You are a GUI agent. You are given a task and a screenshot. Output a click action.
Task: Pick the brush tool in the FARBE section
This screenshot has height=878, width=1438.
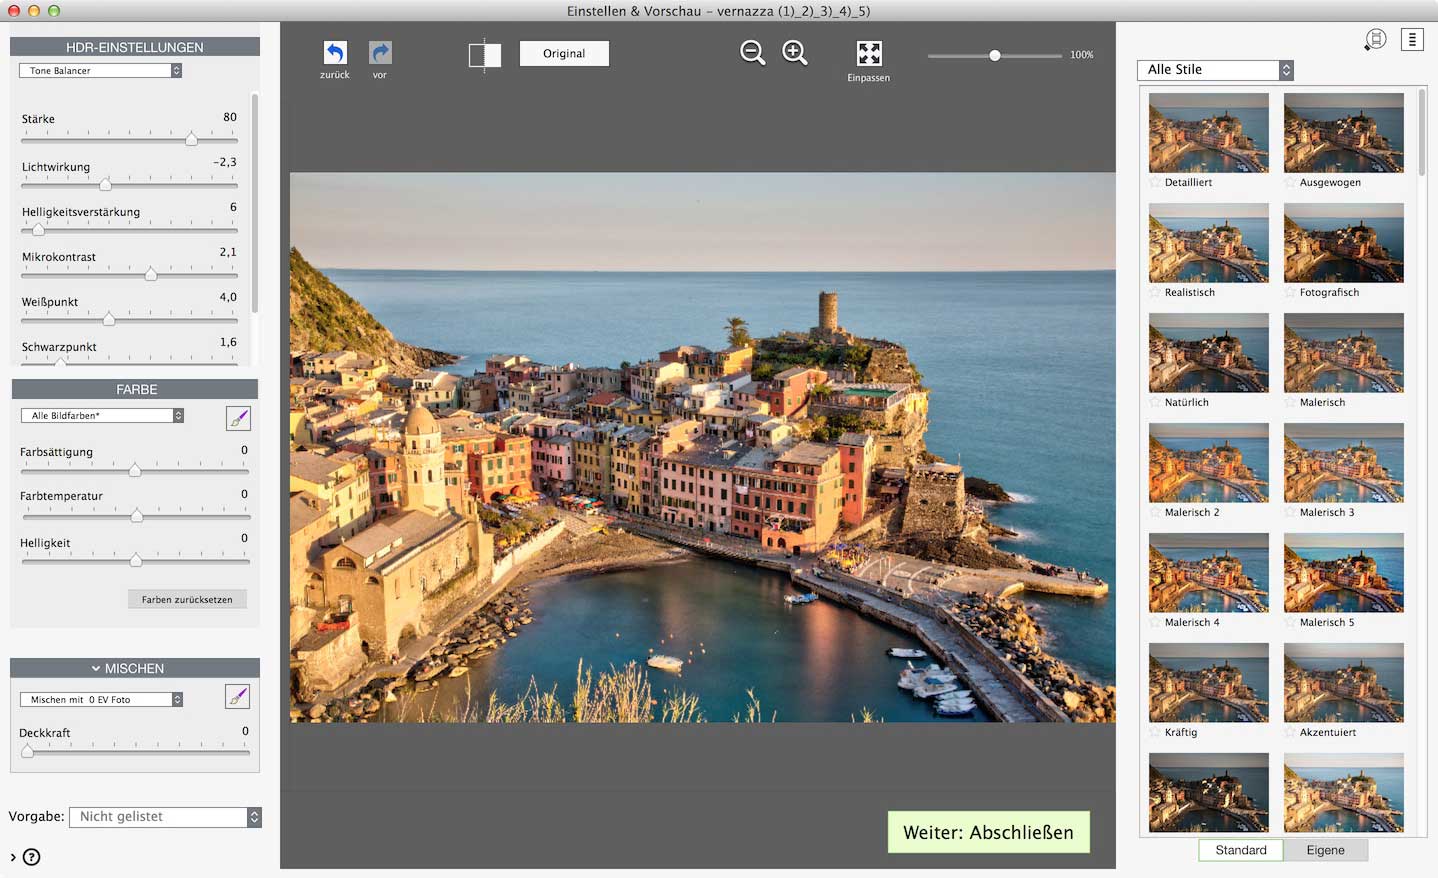point(238,418)
